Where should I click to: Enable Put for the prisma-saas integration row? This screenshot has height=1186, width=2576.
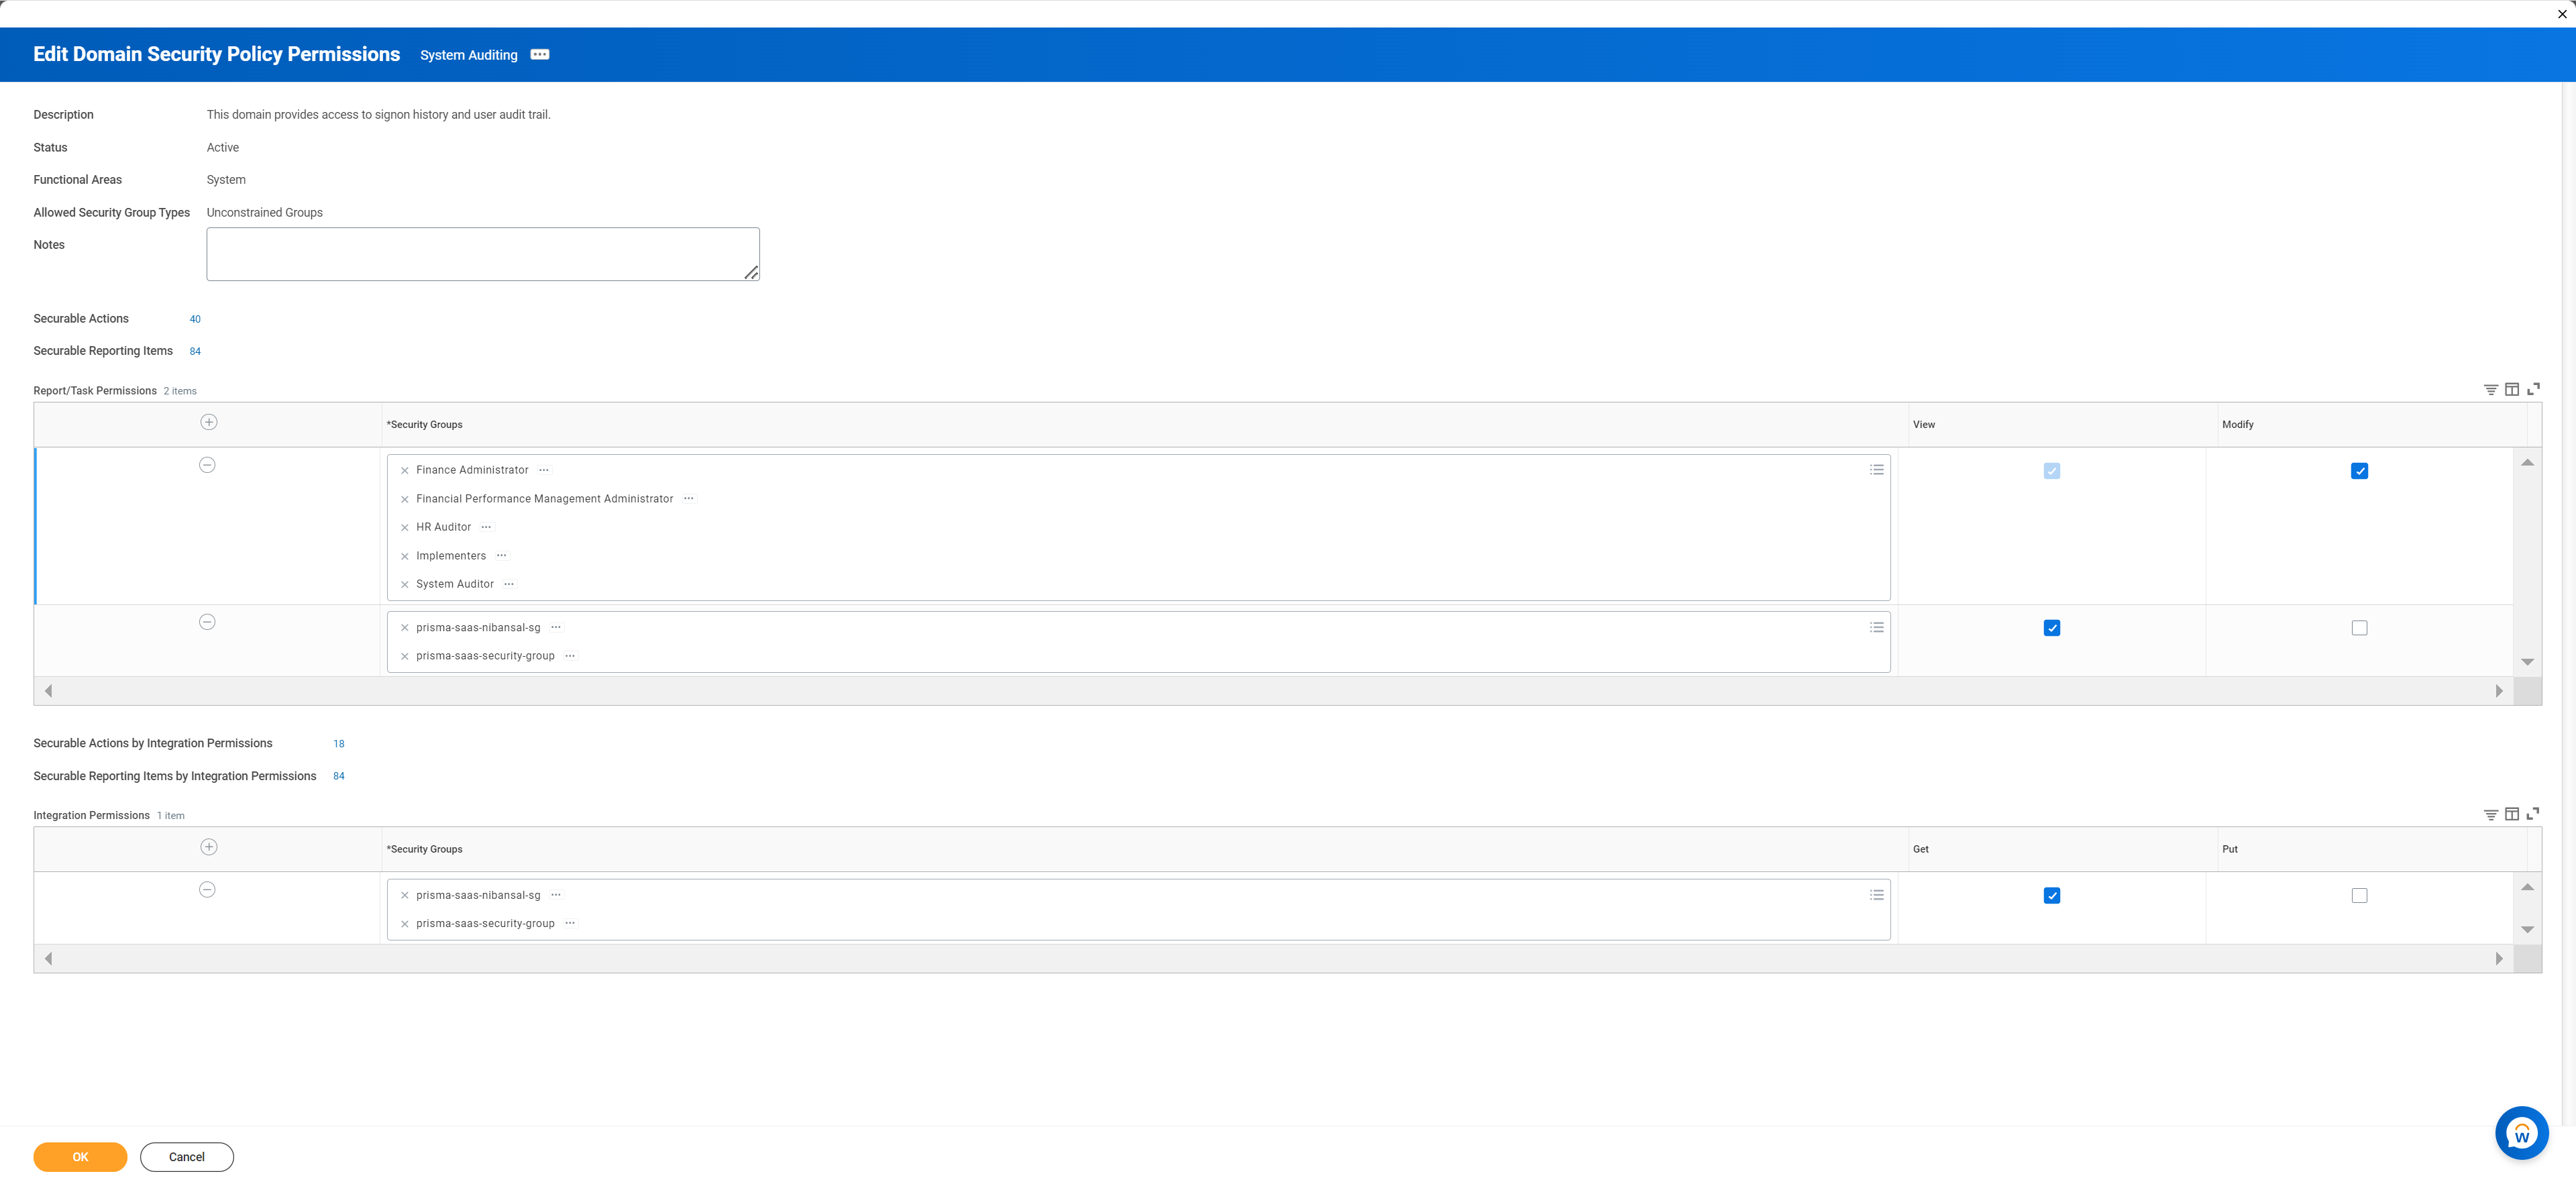coord(2359,896)
